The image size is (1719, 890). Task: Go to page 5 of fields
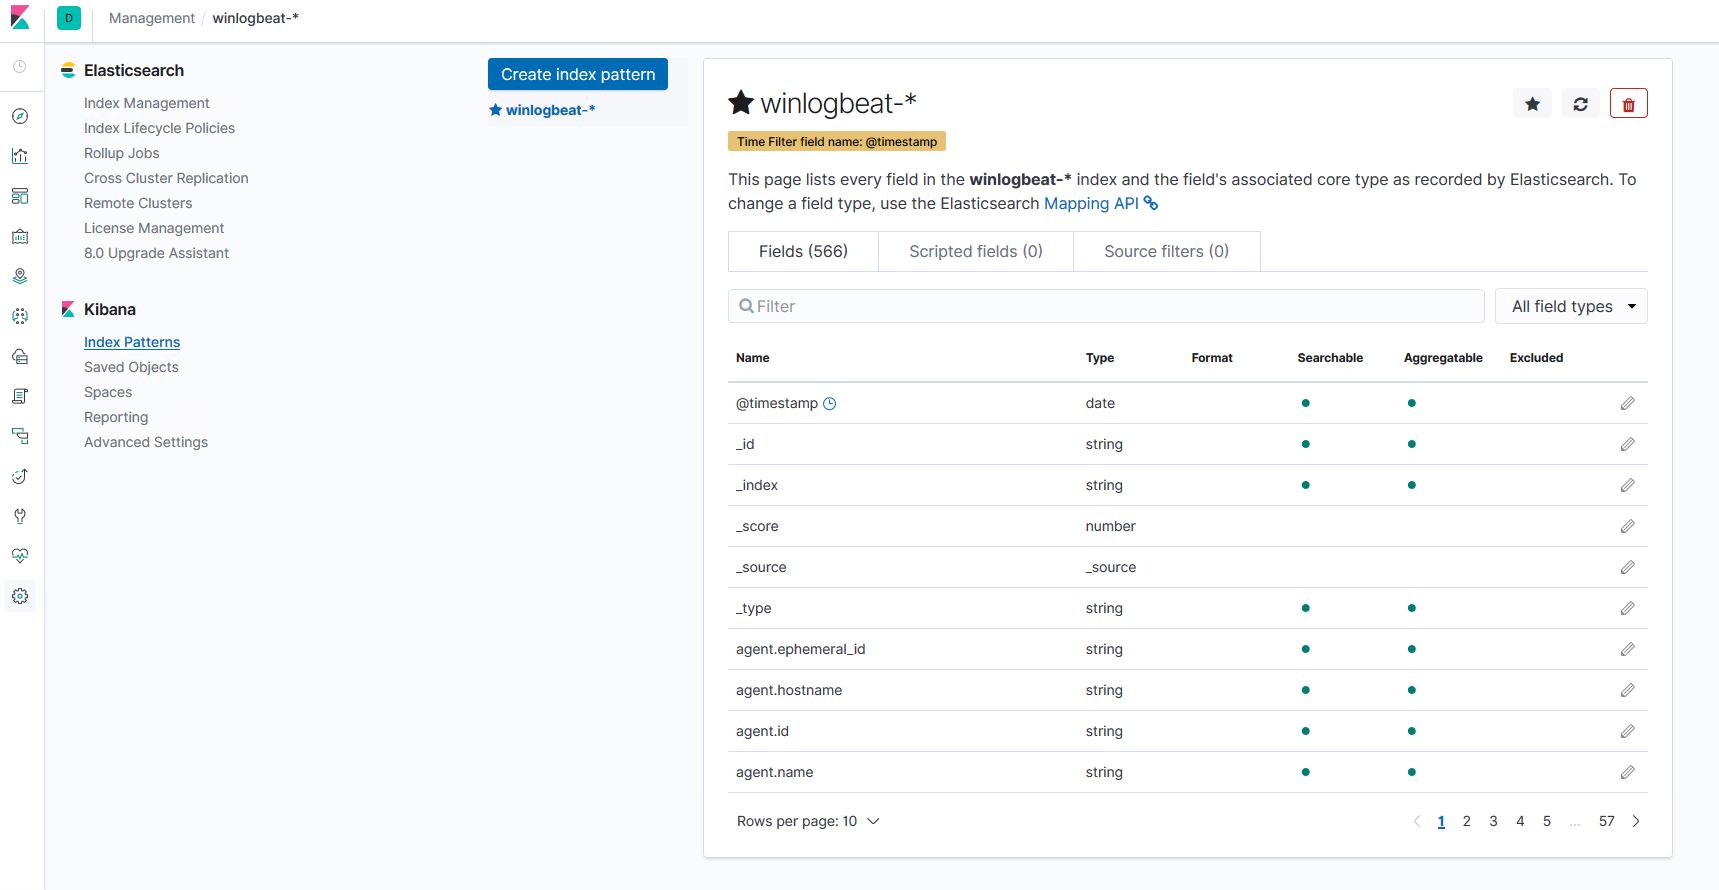[1546, 821]
